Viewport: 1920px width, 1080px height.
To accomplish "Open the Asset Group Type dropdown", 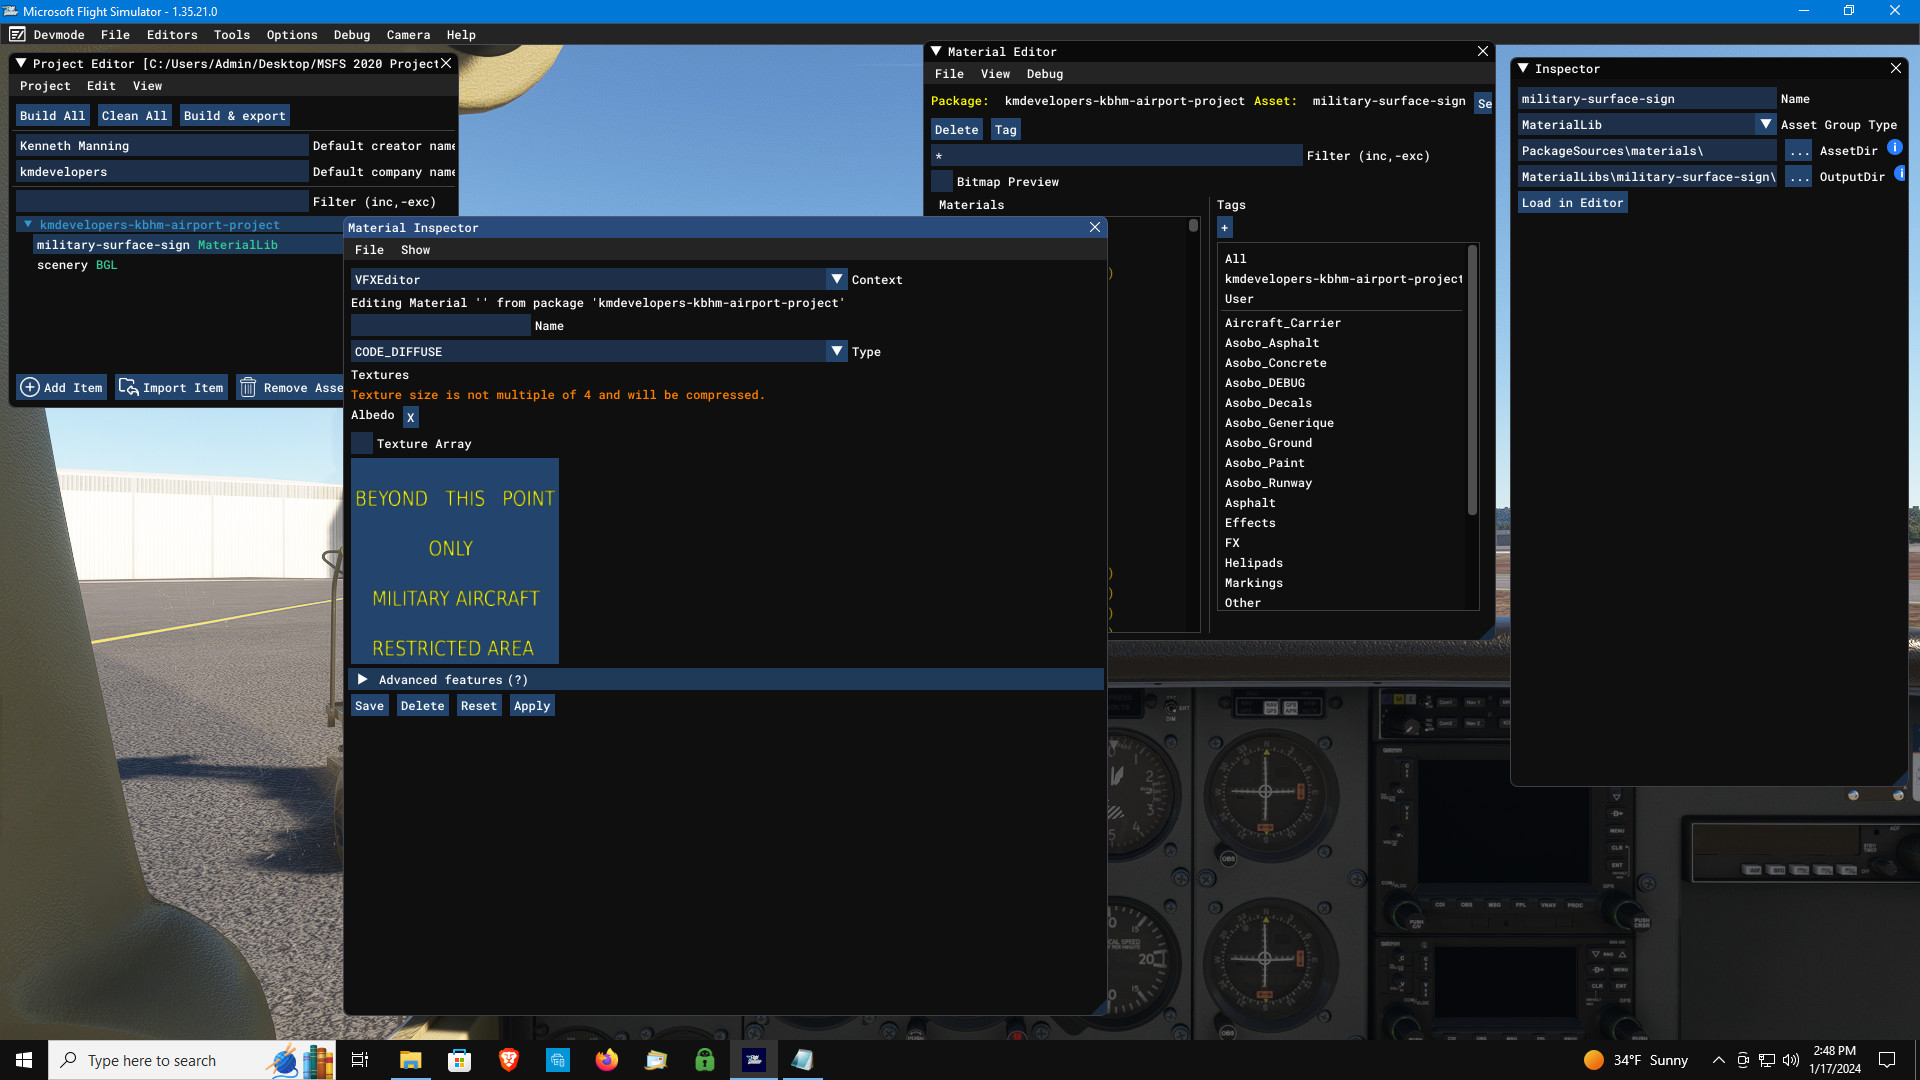I will pos(1646,125).
